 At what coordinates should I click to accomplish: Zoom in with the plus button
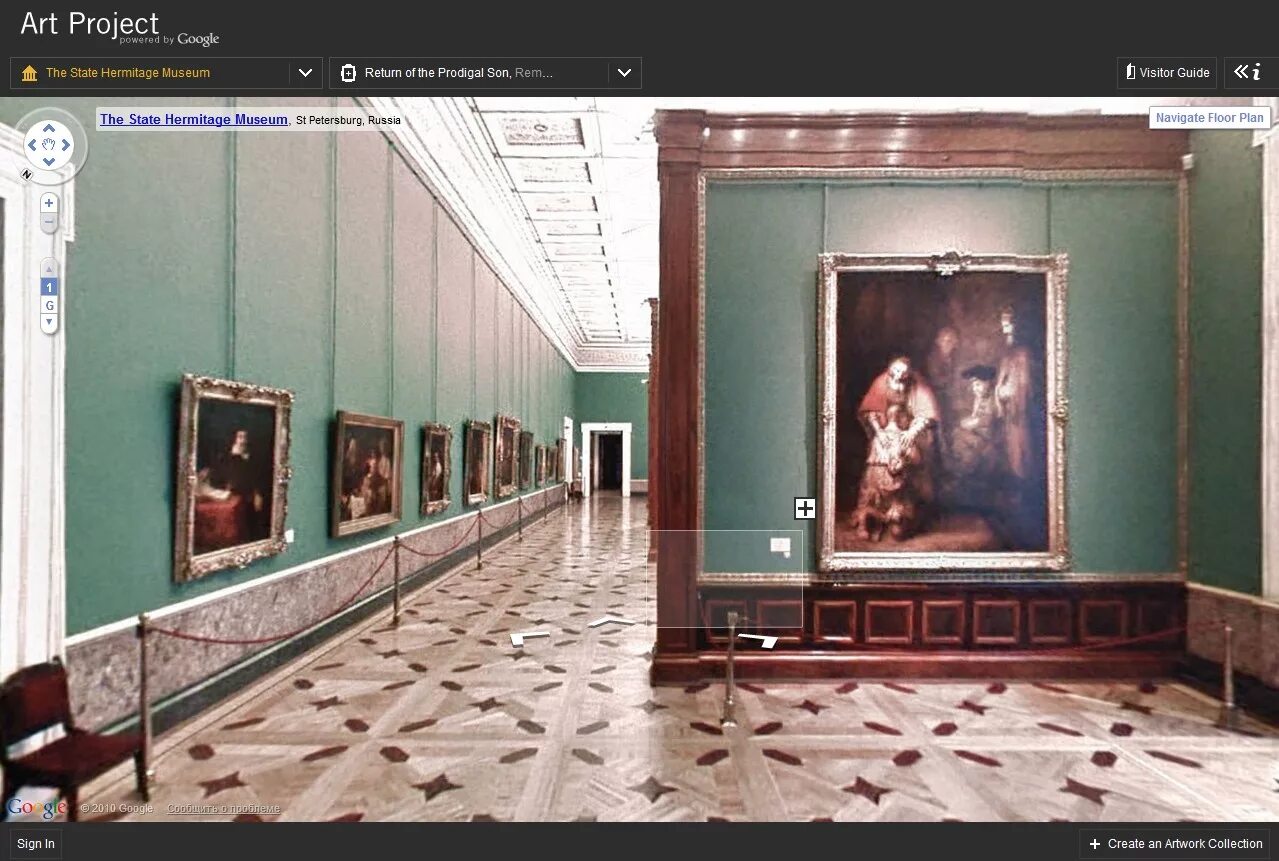point(48,203)
